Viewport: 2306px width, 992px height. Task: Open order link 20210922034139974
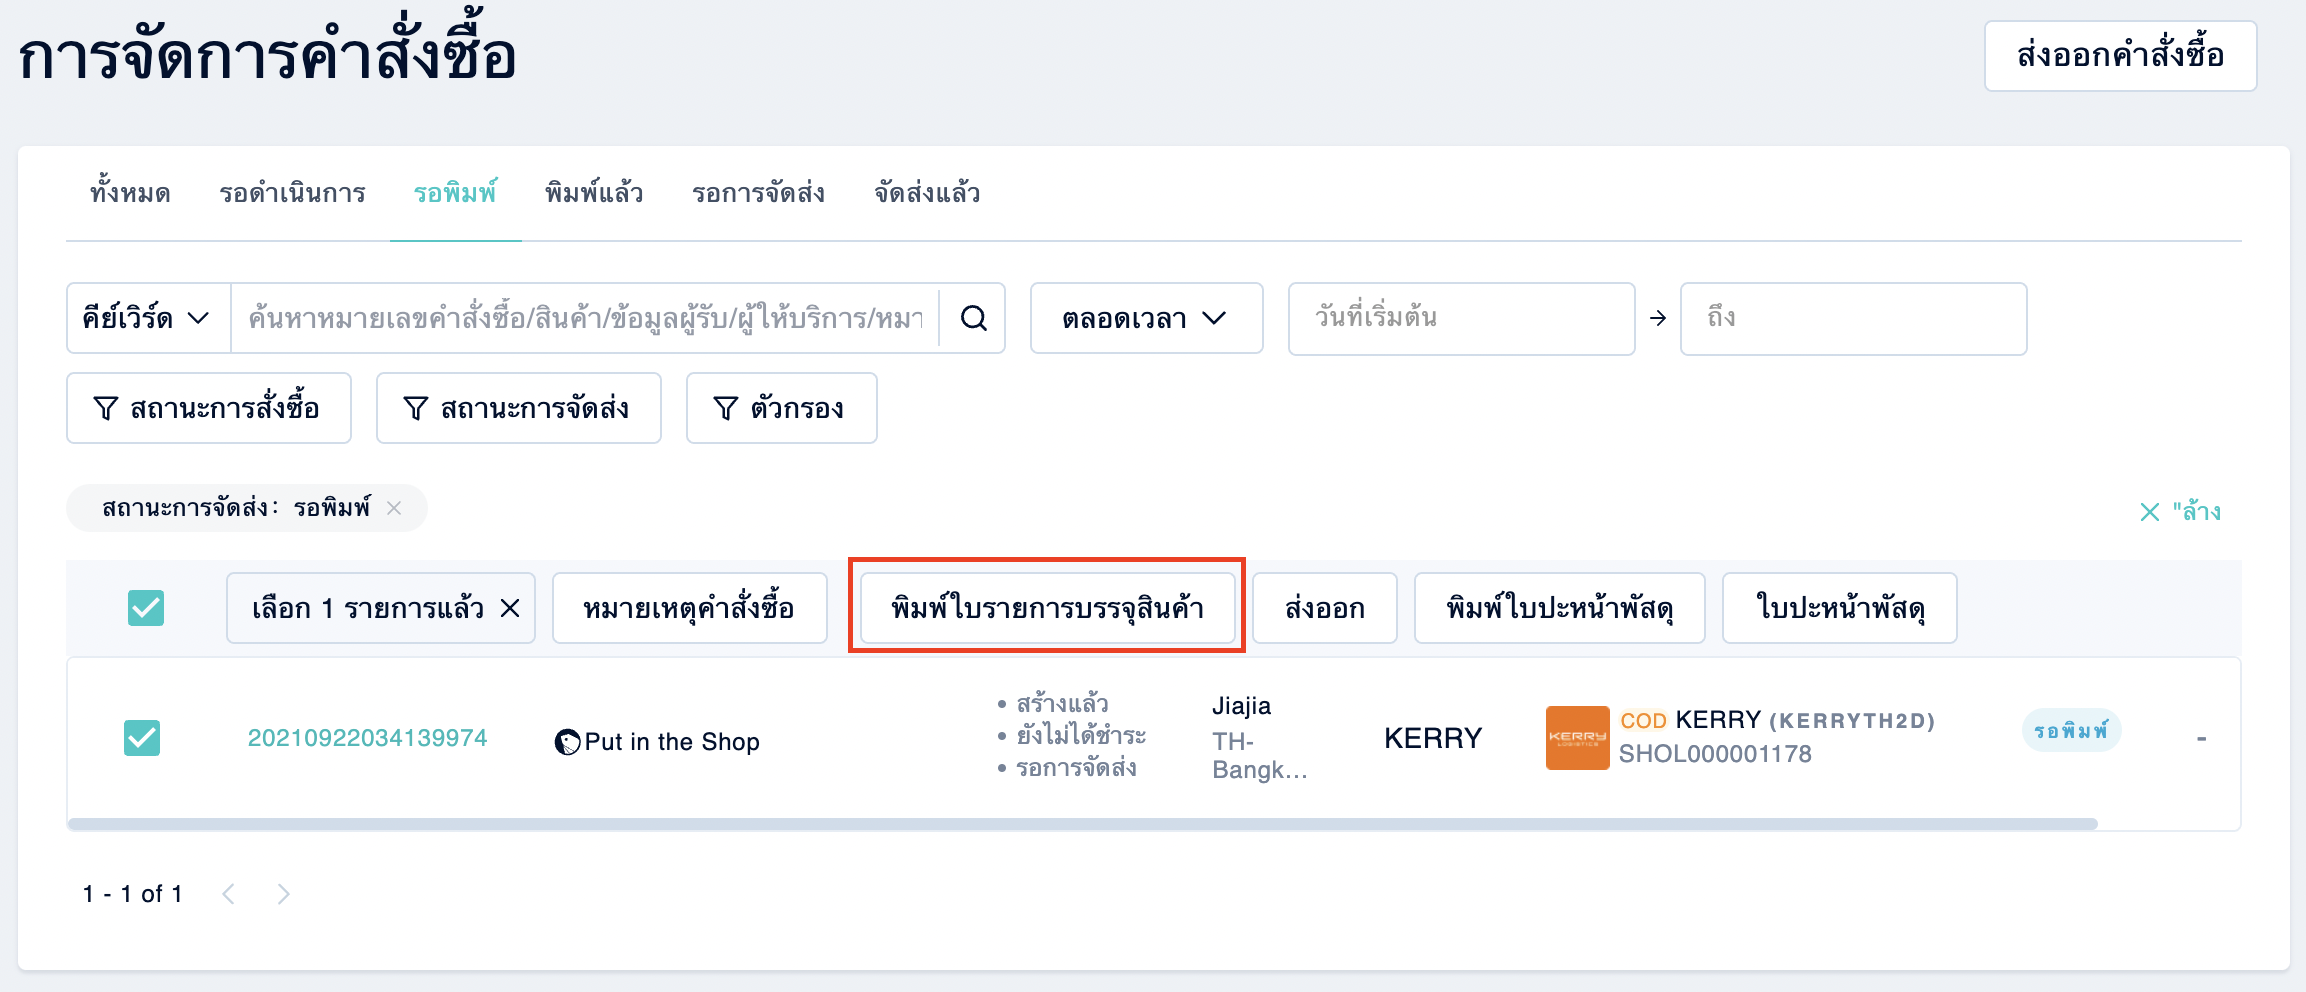[367, 738]
